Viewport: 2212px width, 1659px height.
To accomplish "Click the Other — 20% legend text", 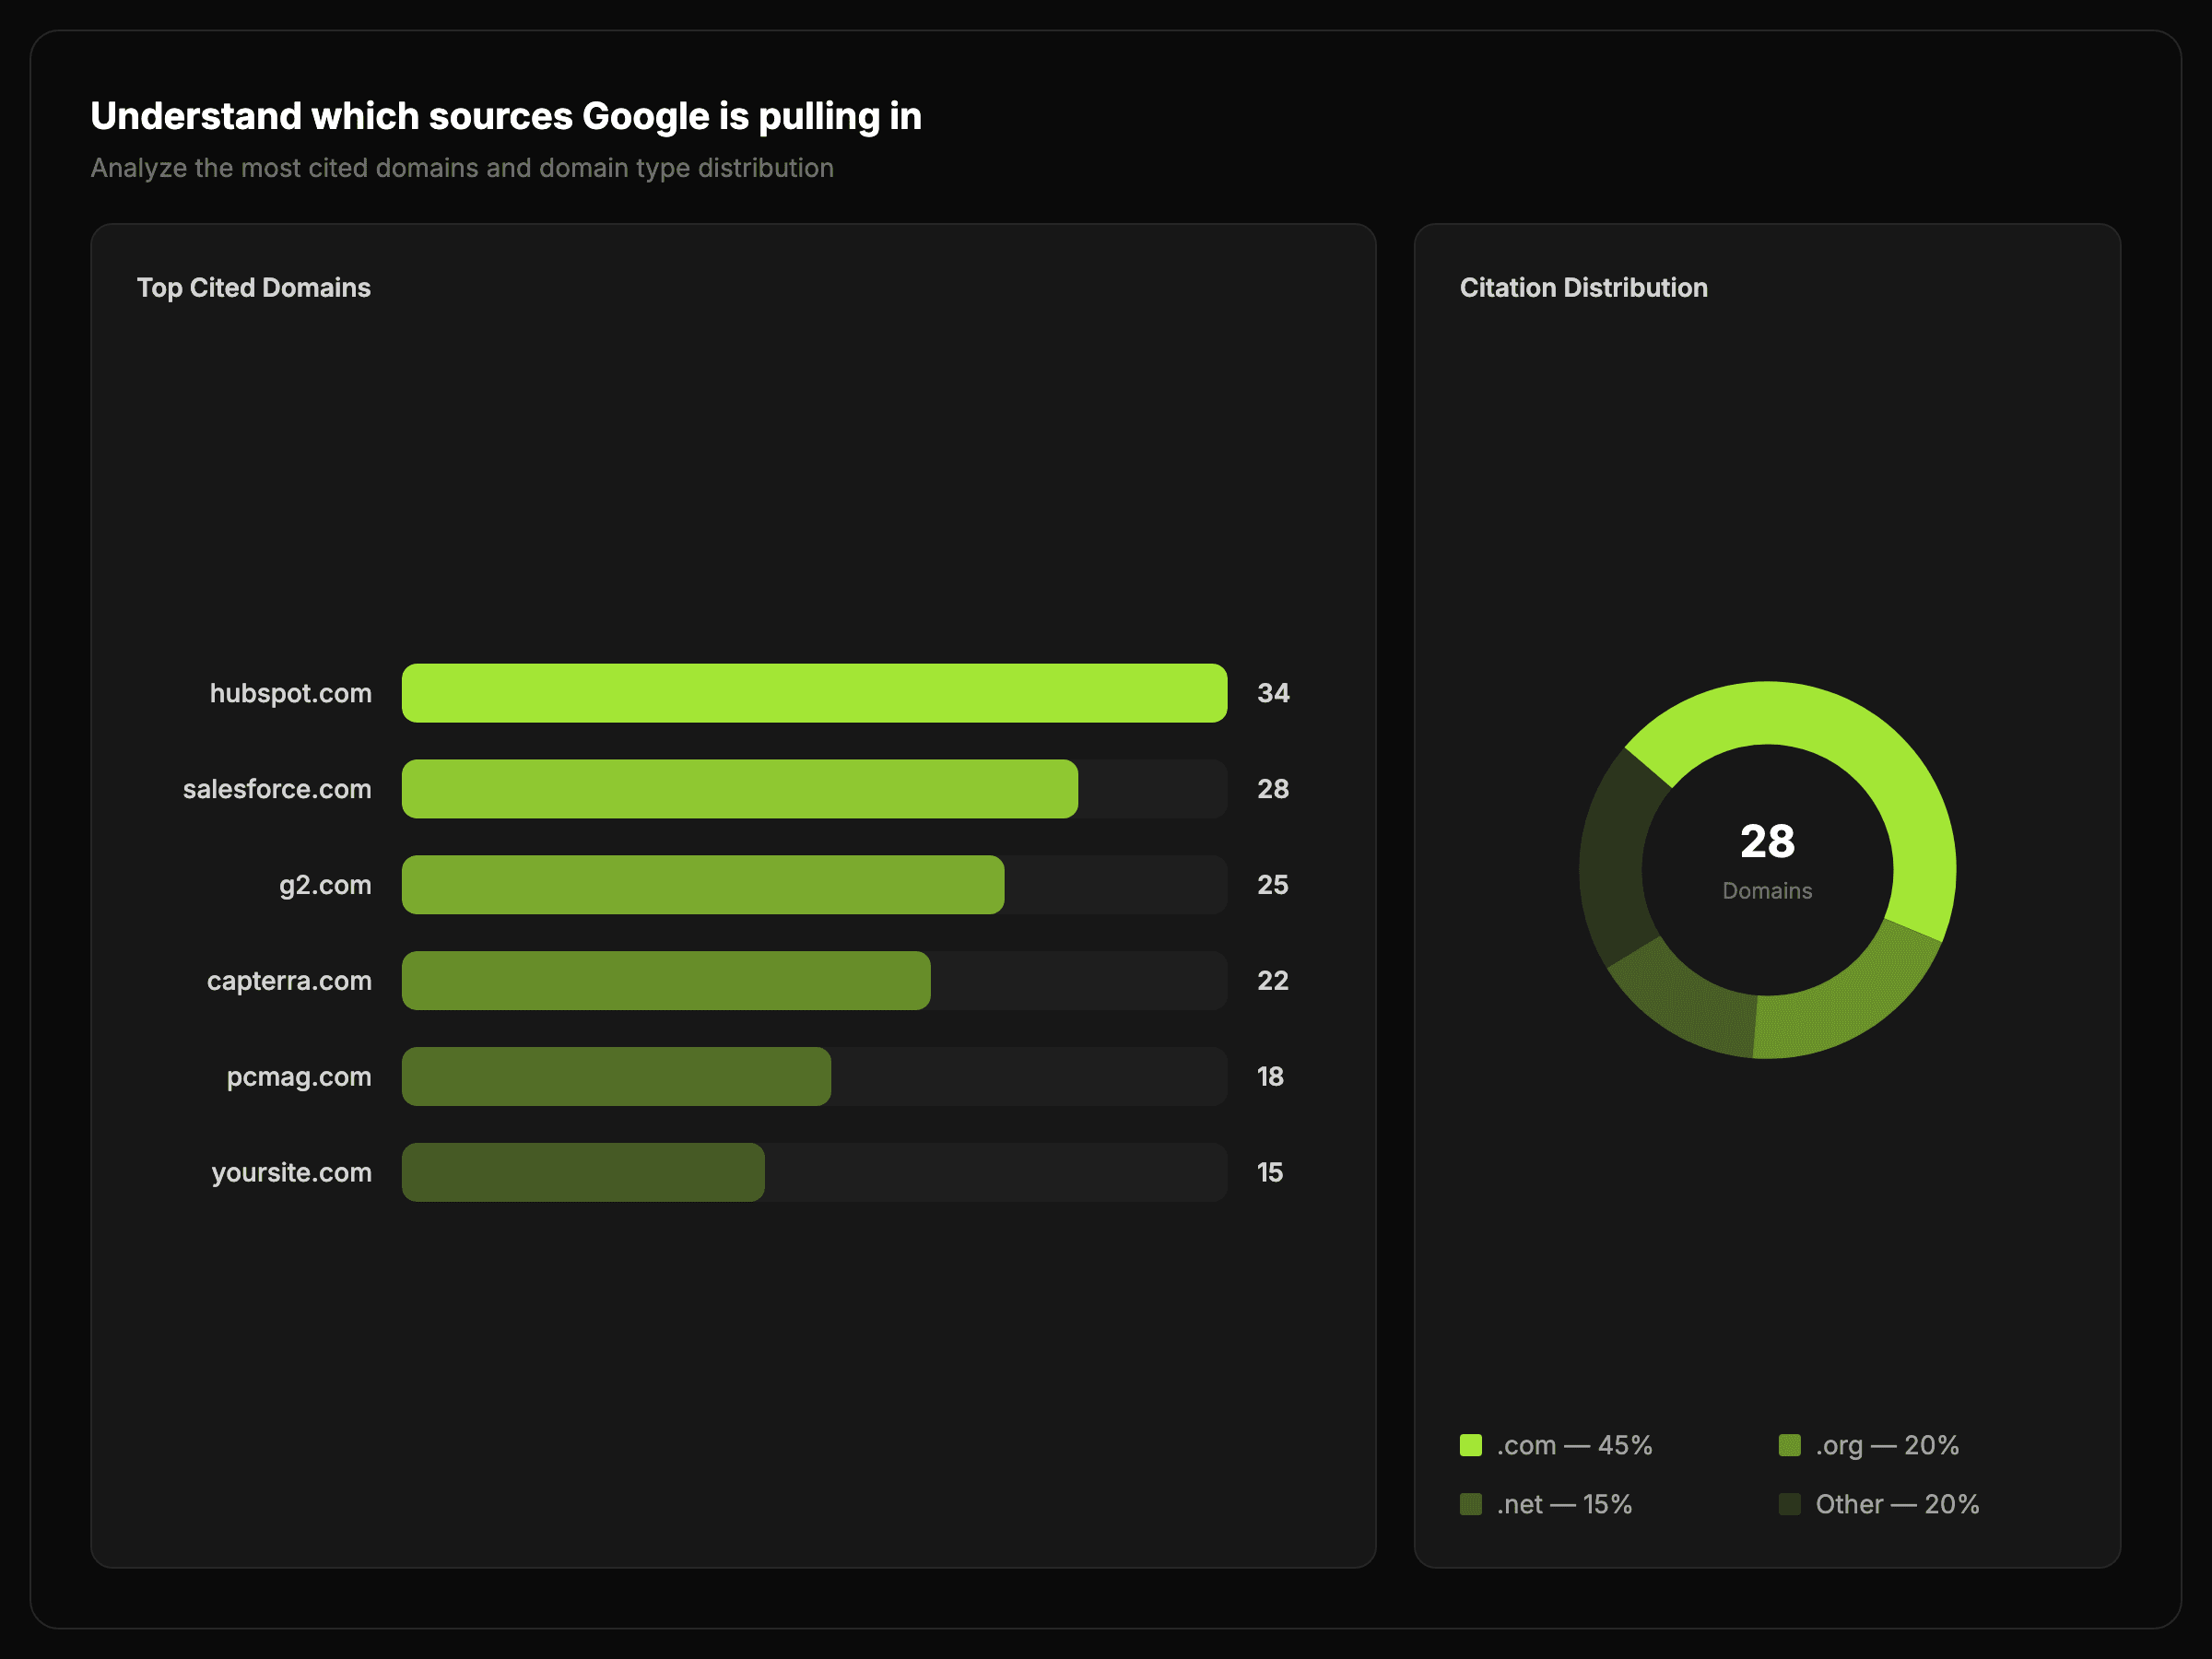I will click(x=1896, y=1504).
